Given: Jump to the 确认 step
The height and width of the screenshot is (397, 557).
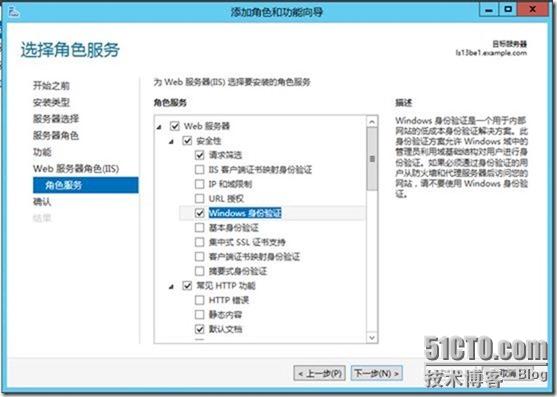Looking at the screenshot, I should pyautogui.click(x=42, y=202).
